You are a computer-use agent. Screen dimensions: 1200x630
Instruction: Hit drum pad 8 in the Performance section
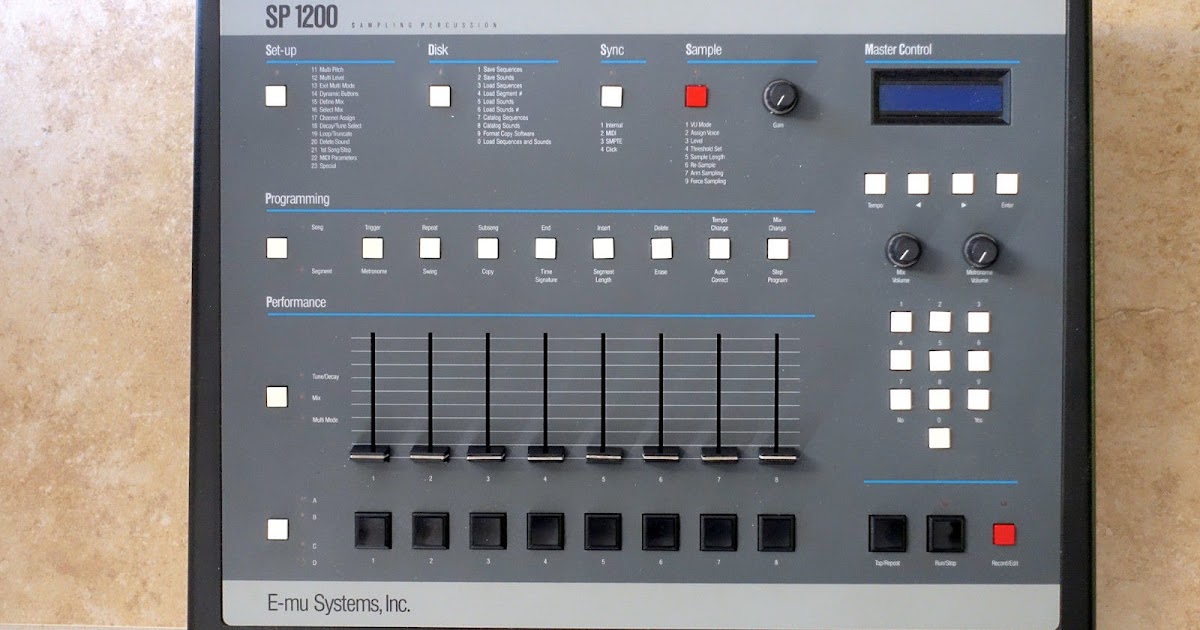point(775,530)
